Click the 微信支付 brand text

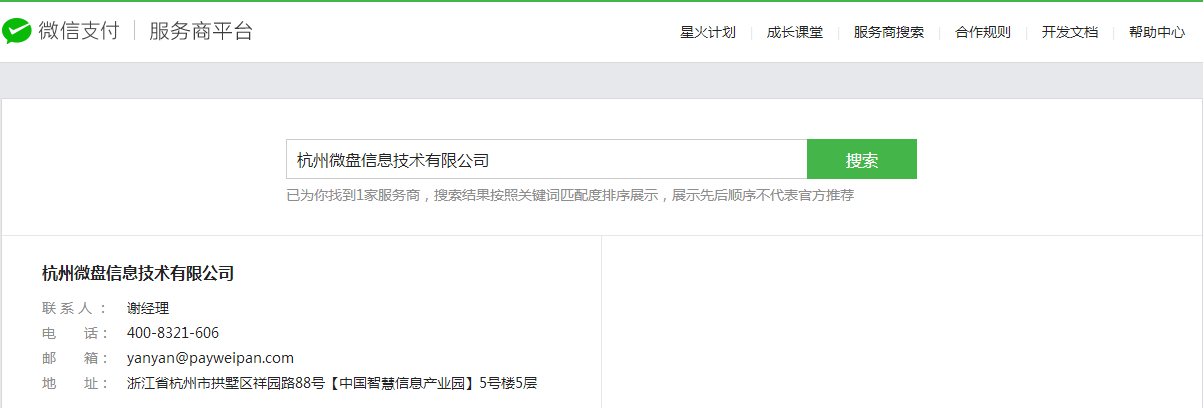(x=78, y=31)
